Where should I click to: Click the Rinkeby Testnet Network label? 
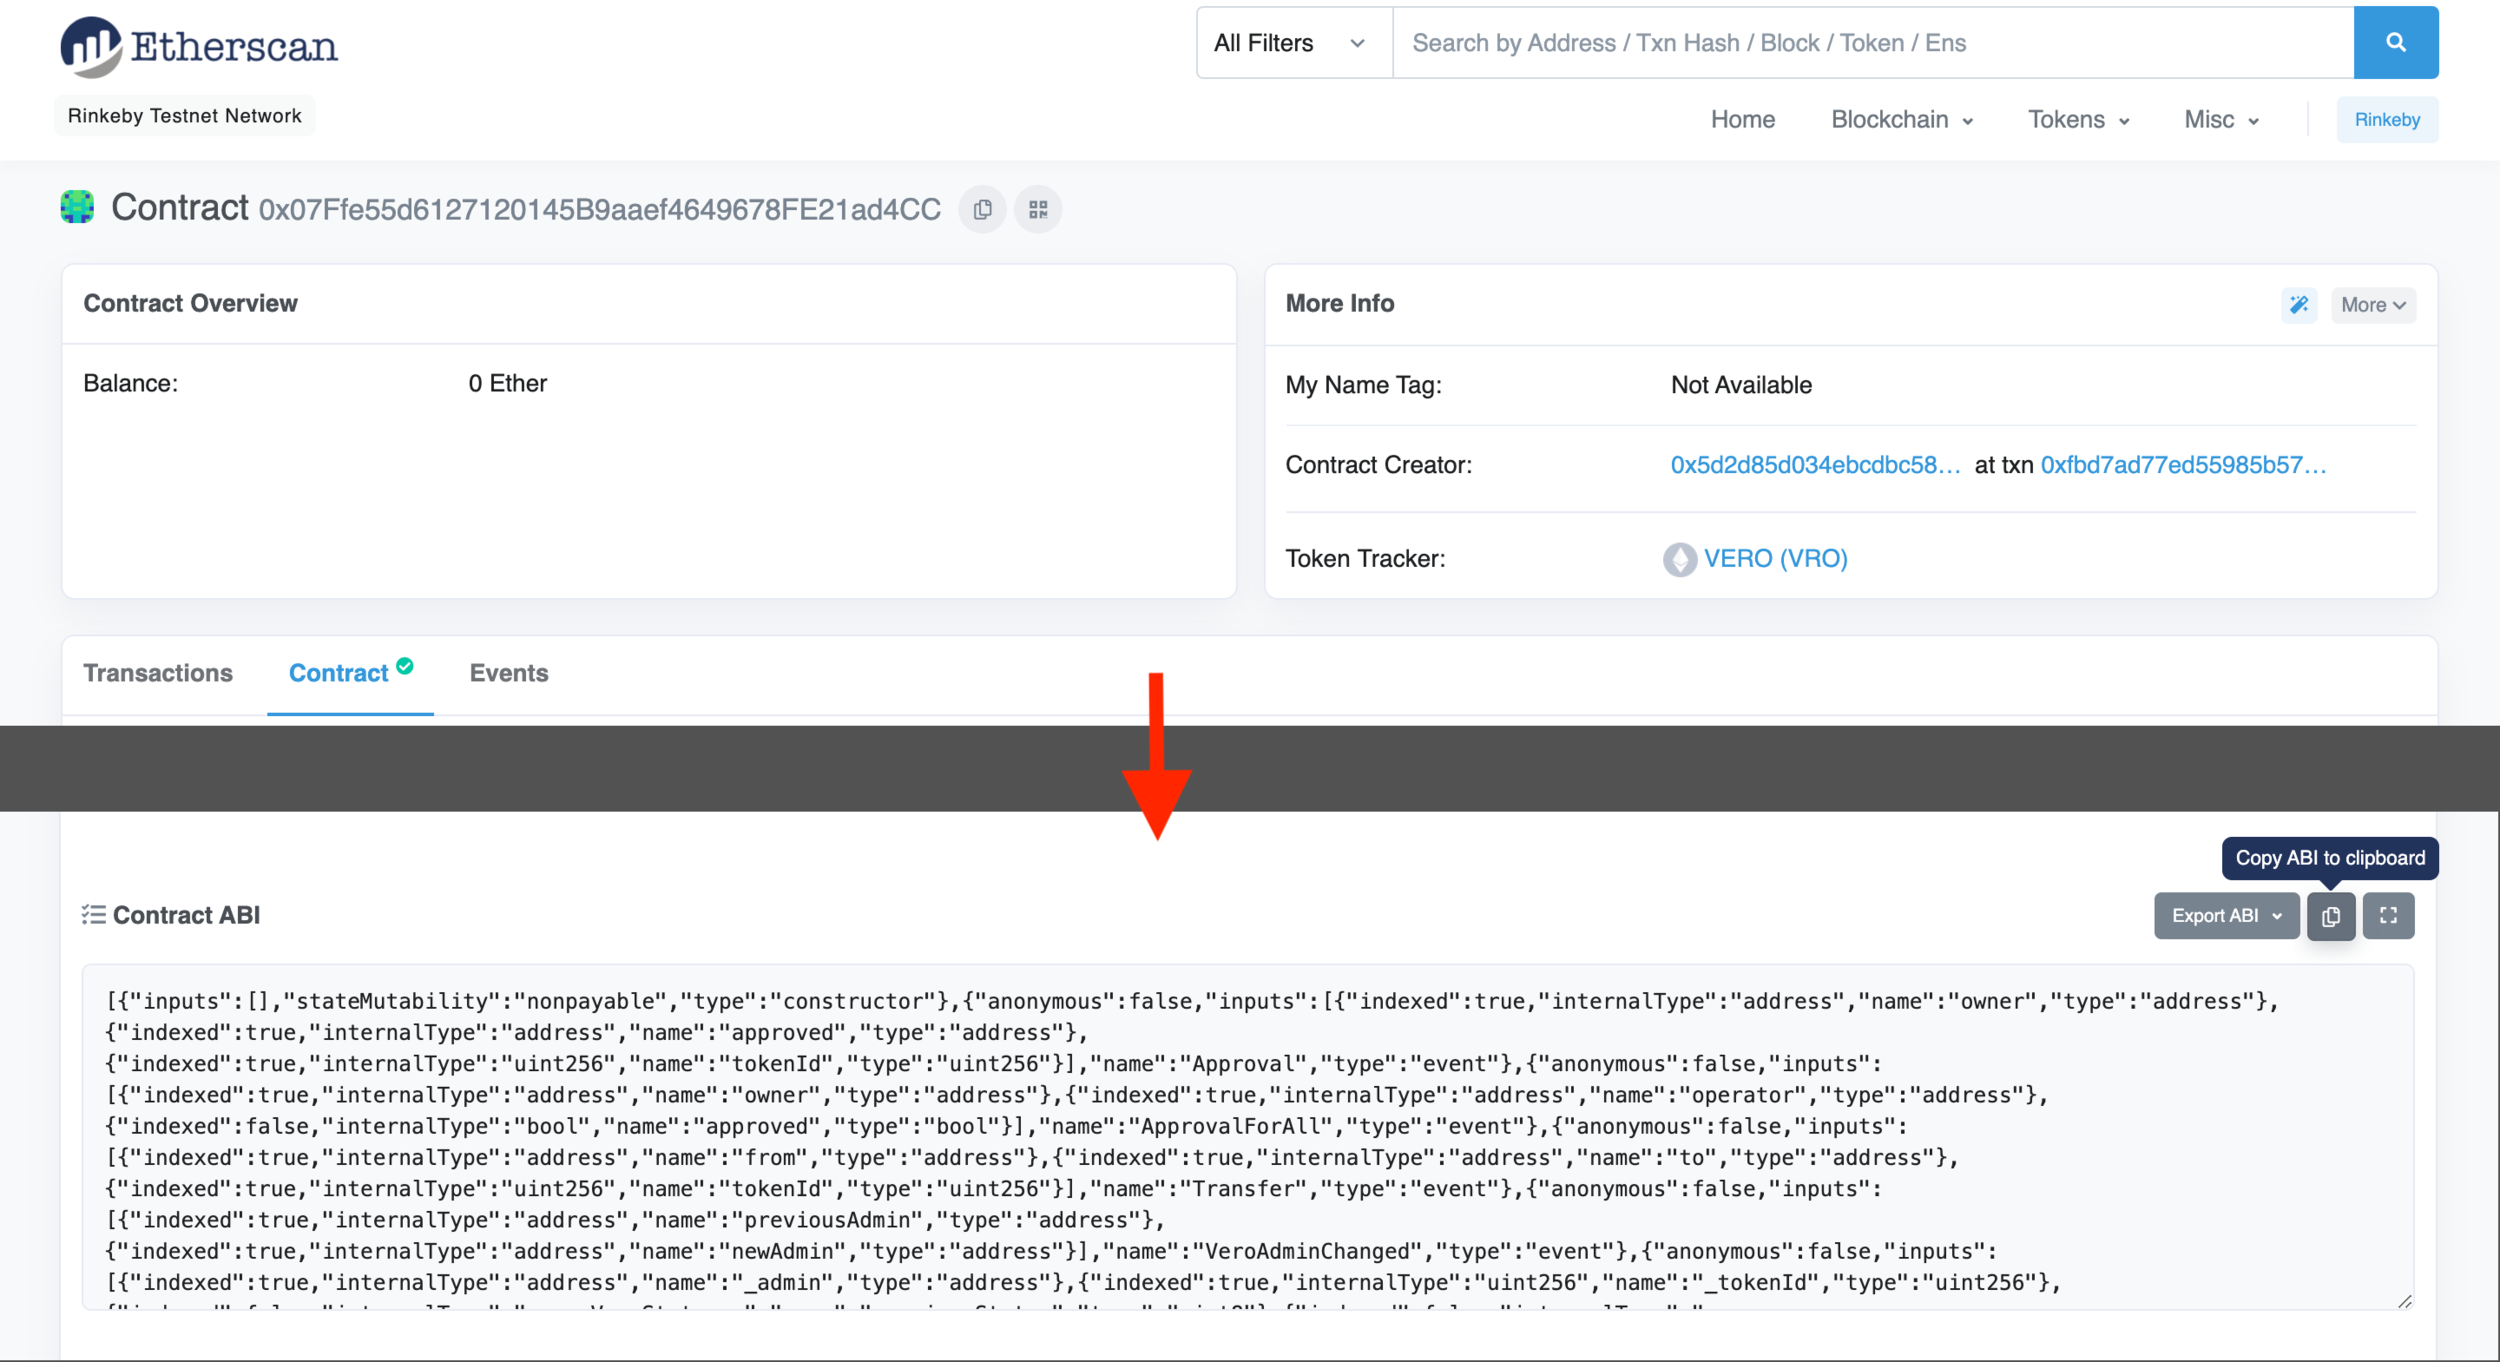184,116
